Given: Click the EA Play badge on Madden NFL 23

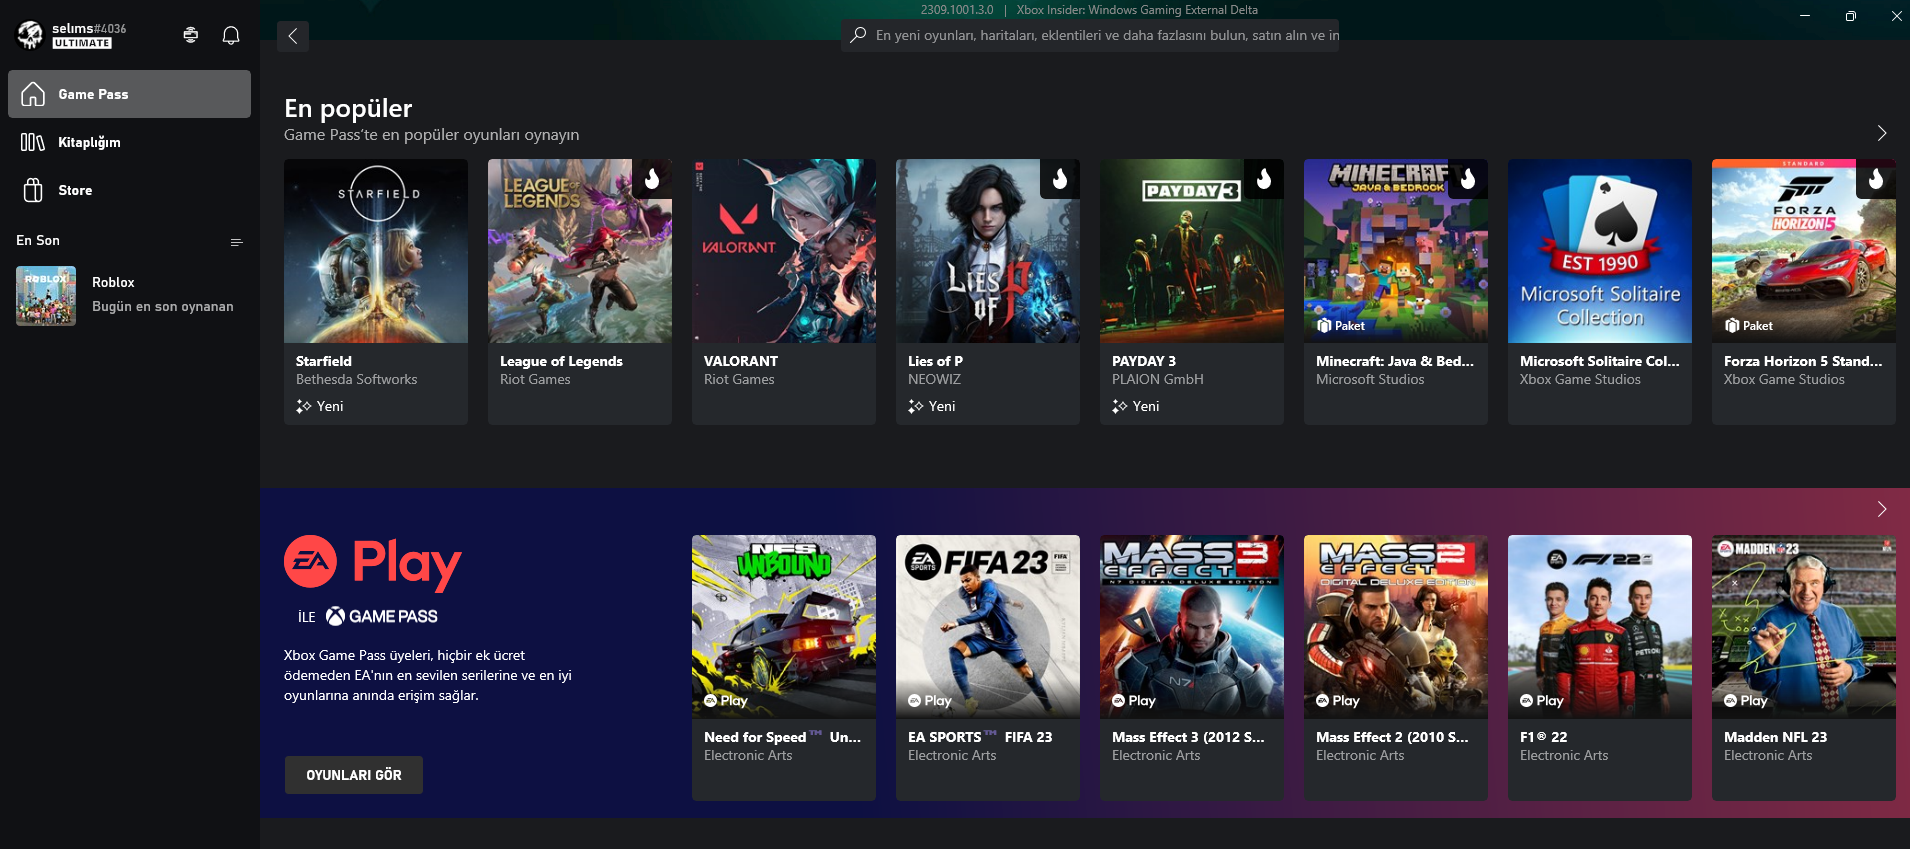Looking at the screenshot, I should 1746,701.
